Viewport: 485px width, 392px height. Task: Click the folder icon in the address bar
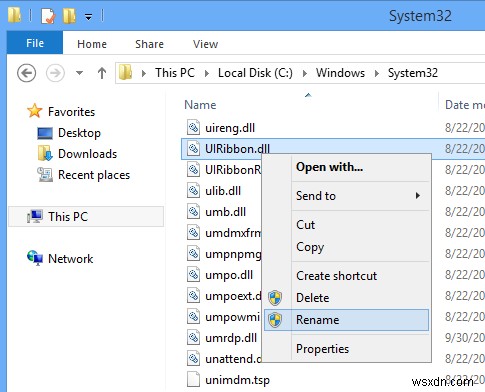(126, 72)
